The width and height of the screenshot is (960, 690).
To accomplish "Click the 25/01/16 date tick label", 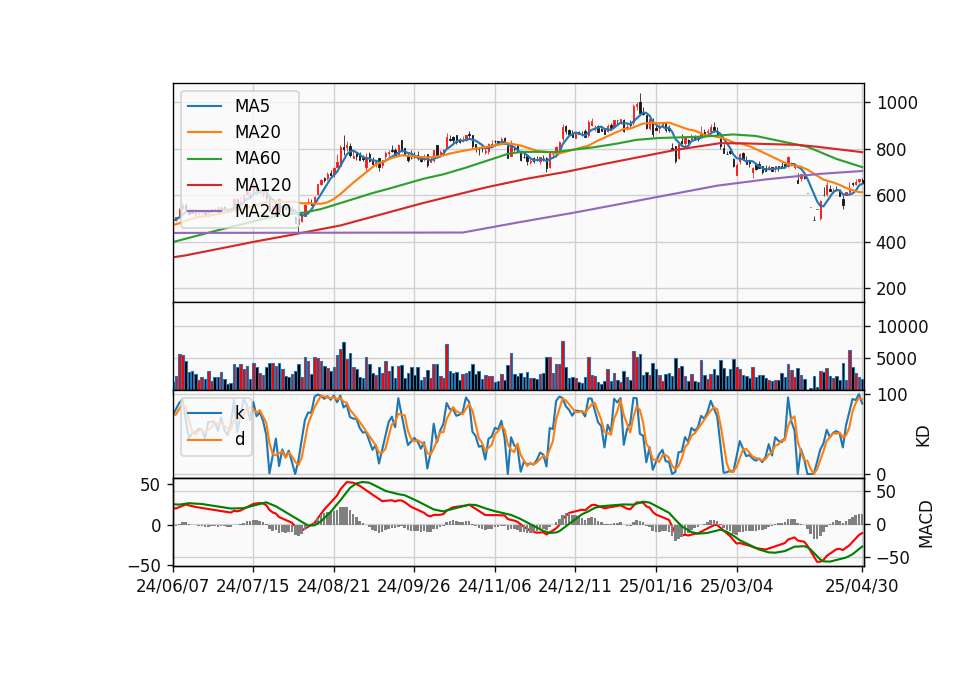I will pyautogui.click(x=656, y=586).
